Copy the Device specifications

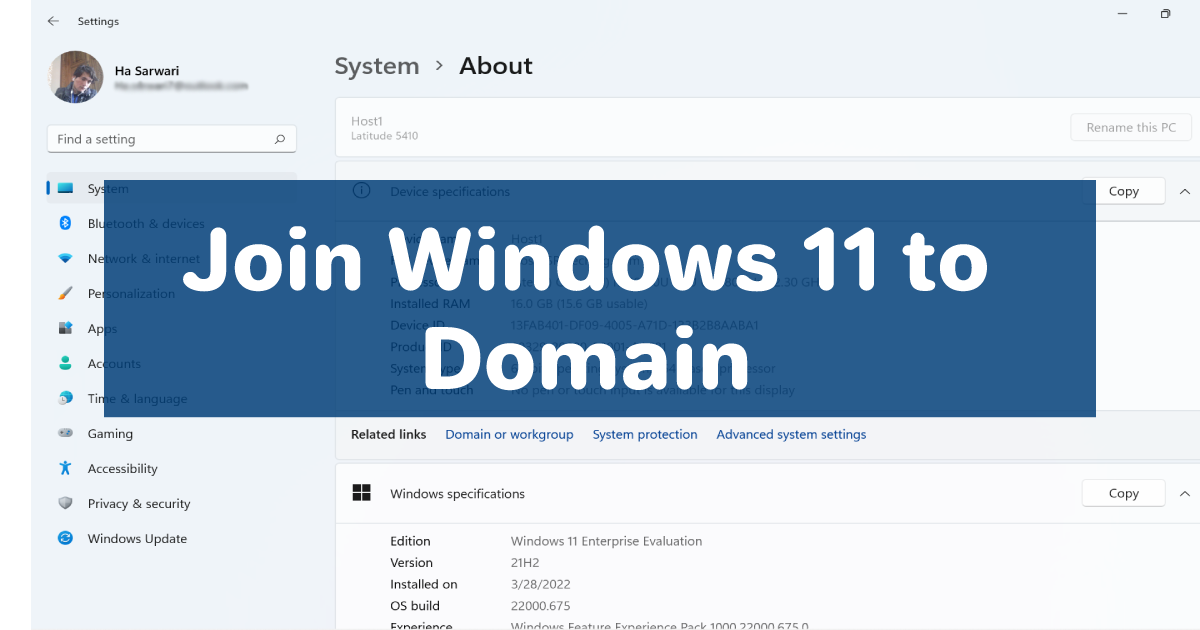[1123, 191]
